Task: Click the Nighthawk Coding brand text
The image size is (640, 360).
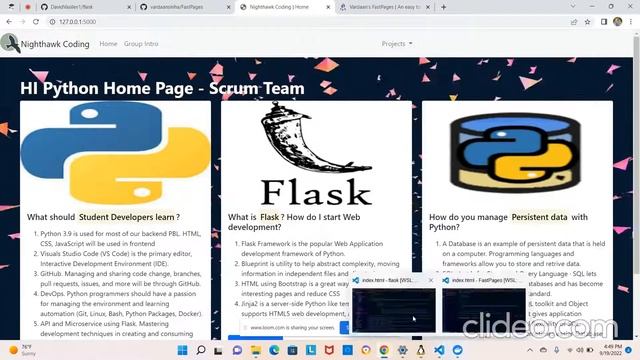Action: pos(55,44)
